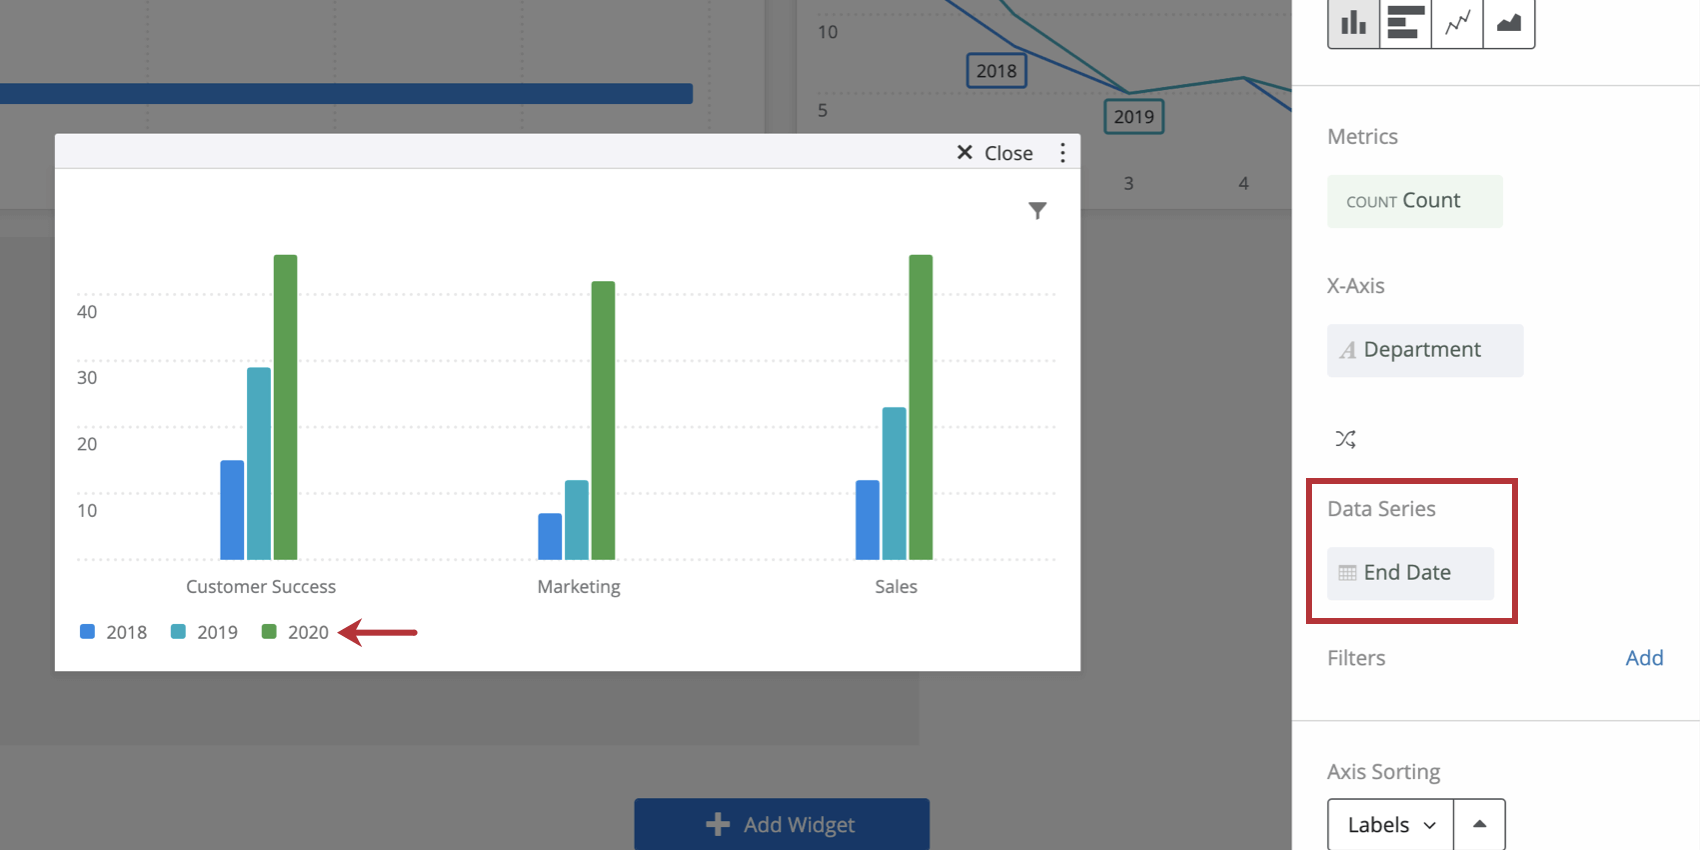
Task: Click the 2019 label on the line chart
Action: (1134, 117)
